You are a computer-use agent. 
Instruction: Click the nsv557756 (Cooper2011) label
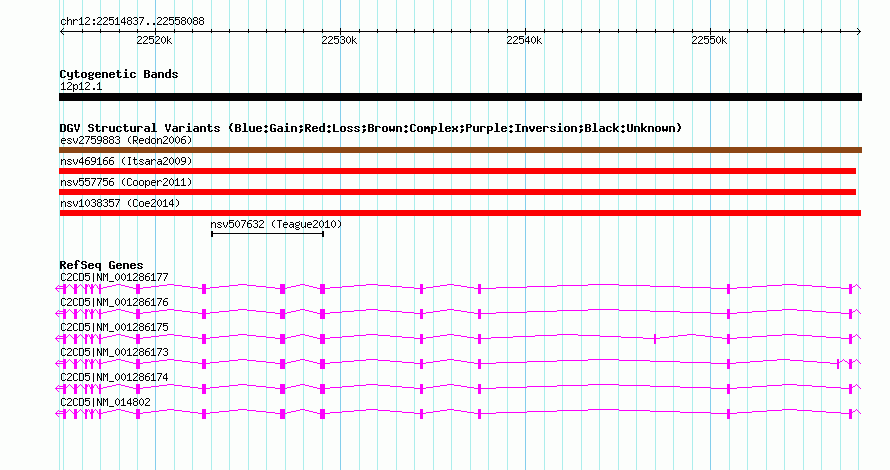point(126,182)
